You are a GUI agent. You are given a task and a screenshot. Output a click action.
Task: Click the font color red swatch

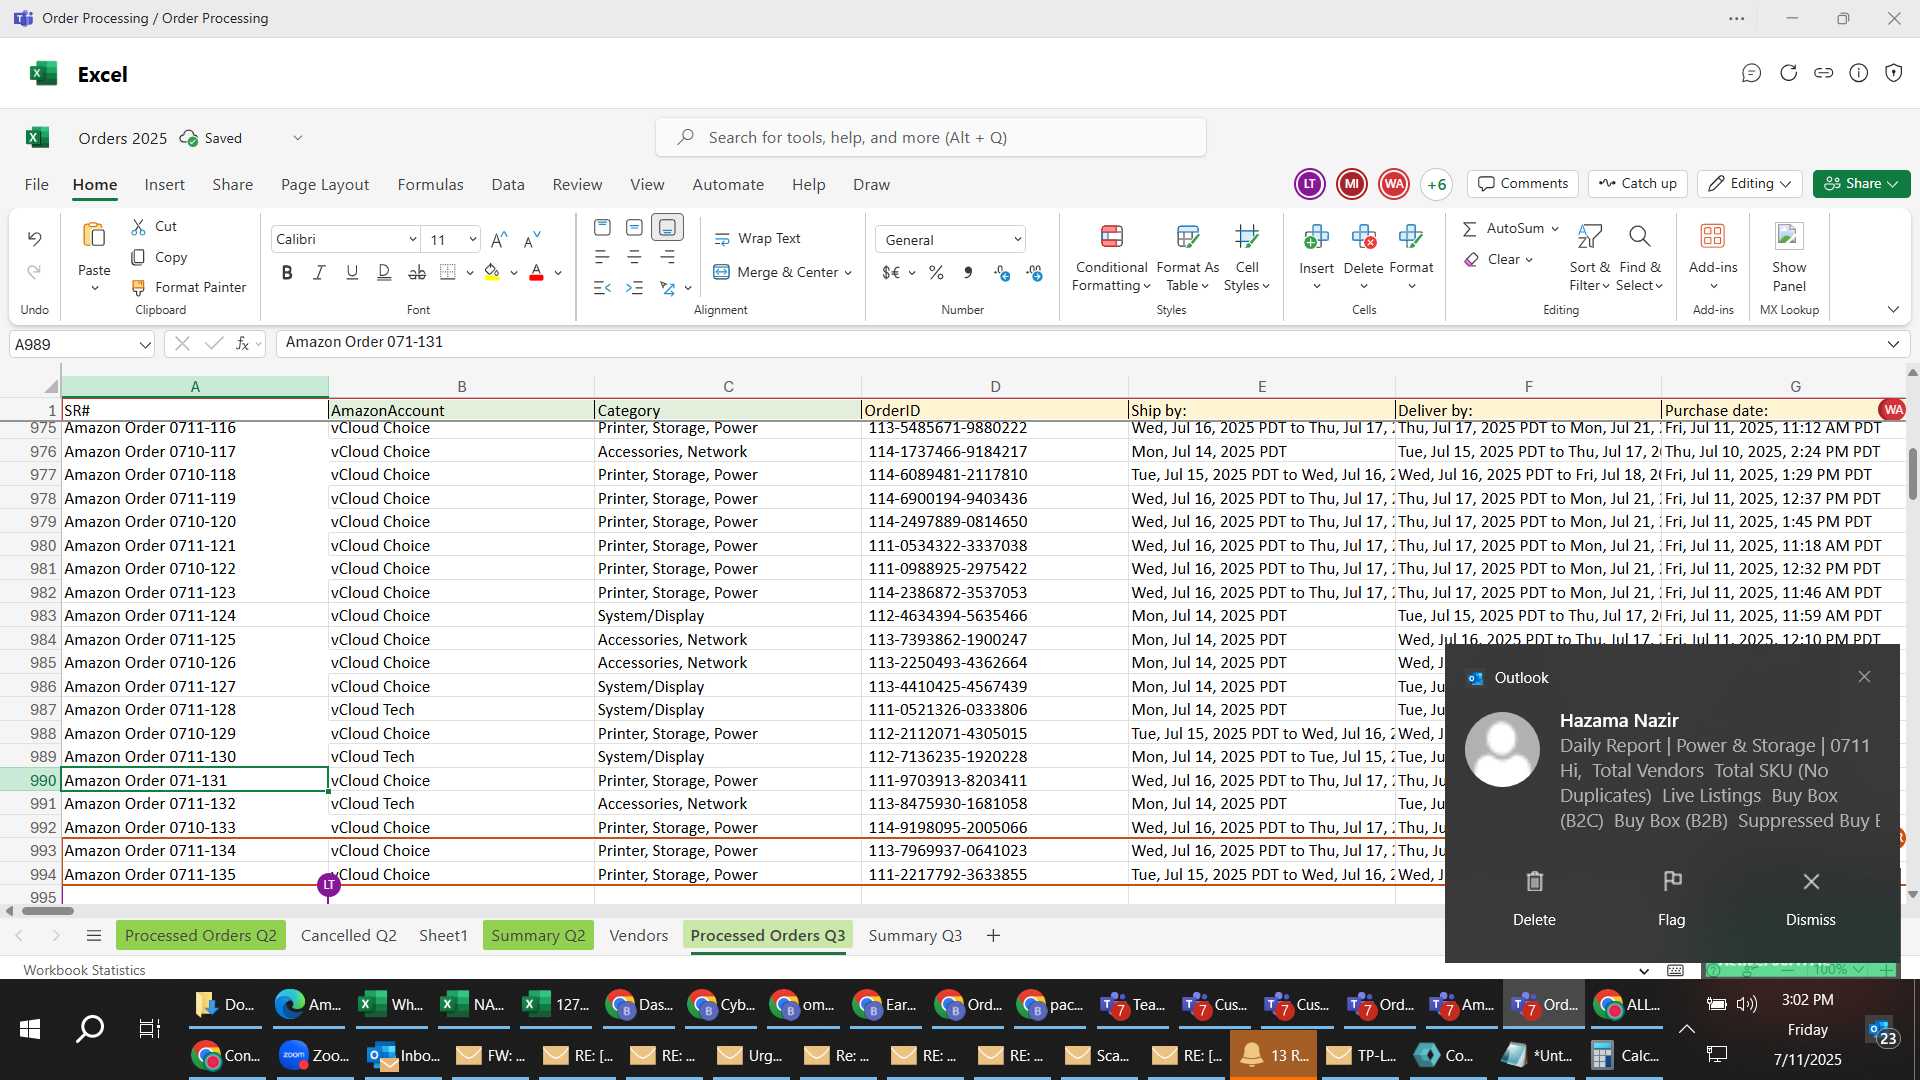click(x=536, y=273)
